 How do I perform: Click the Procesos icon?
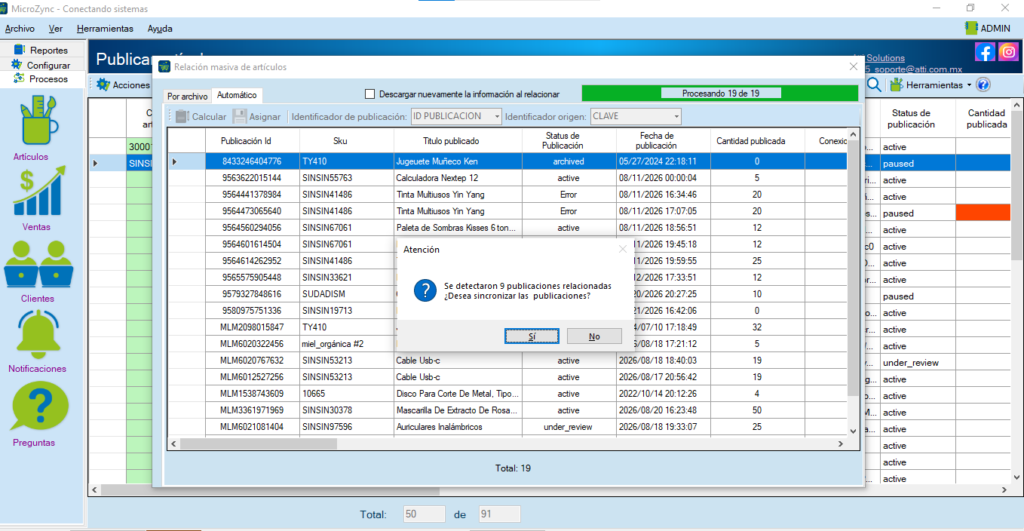[19, 78]
